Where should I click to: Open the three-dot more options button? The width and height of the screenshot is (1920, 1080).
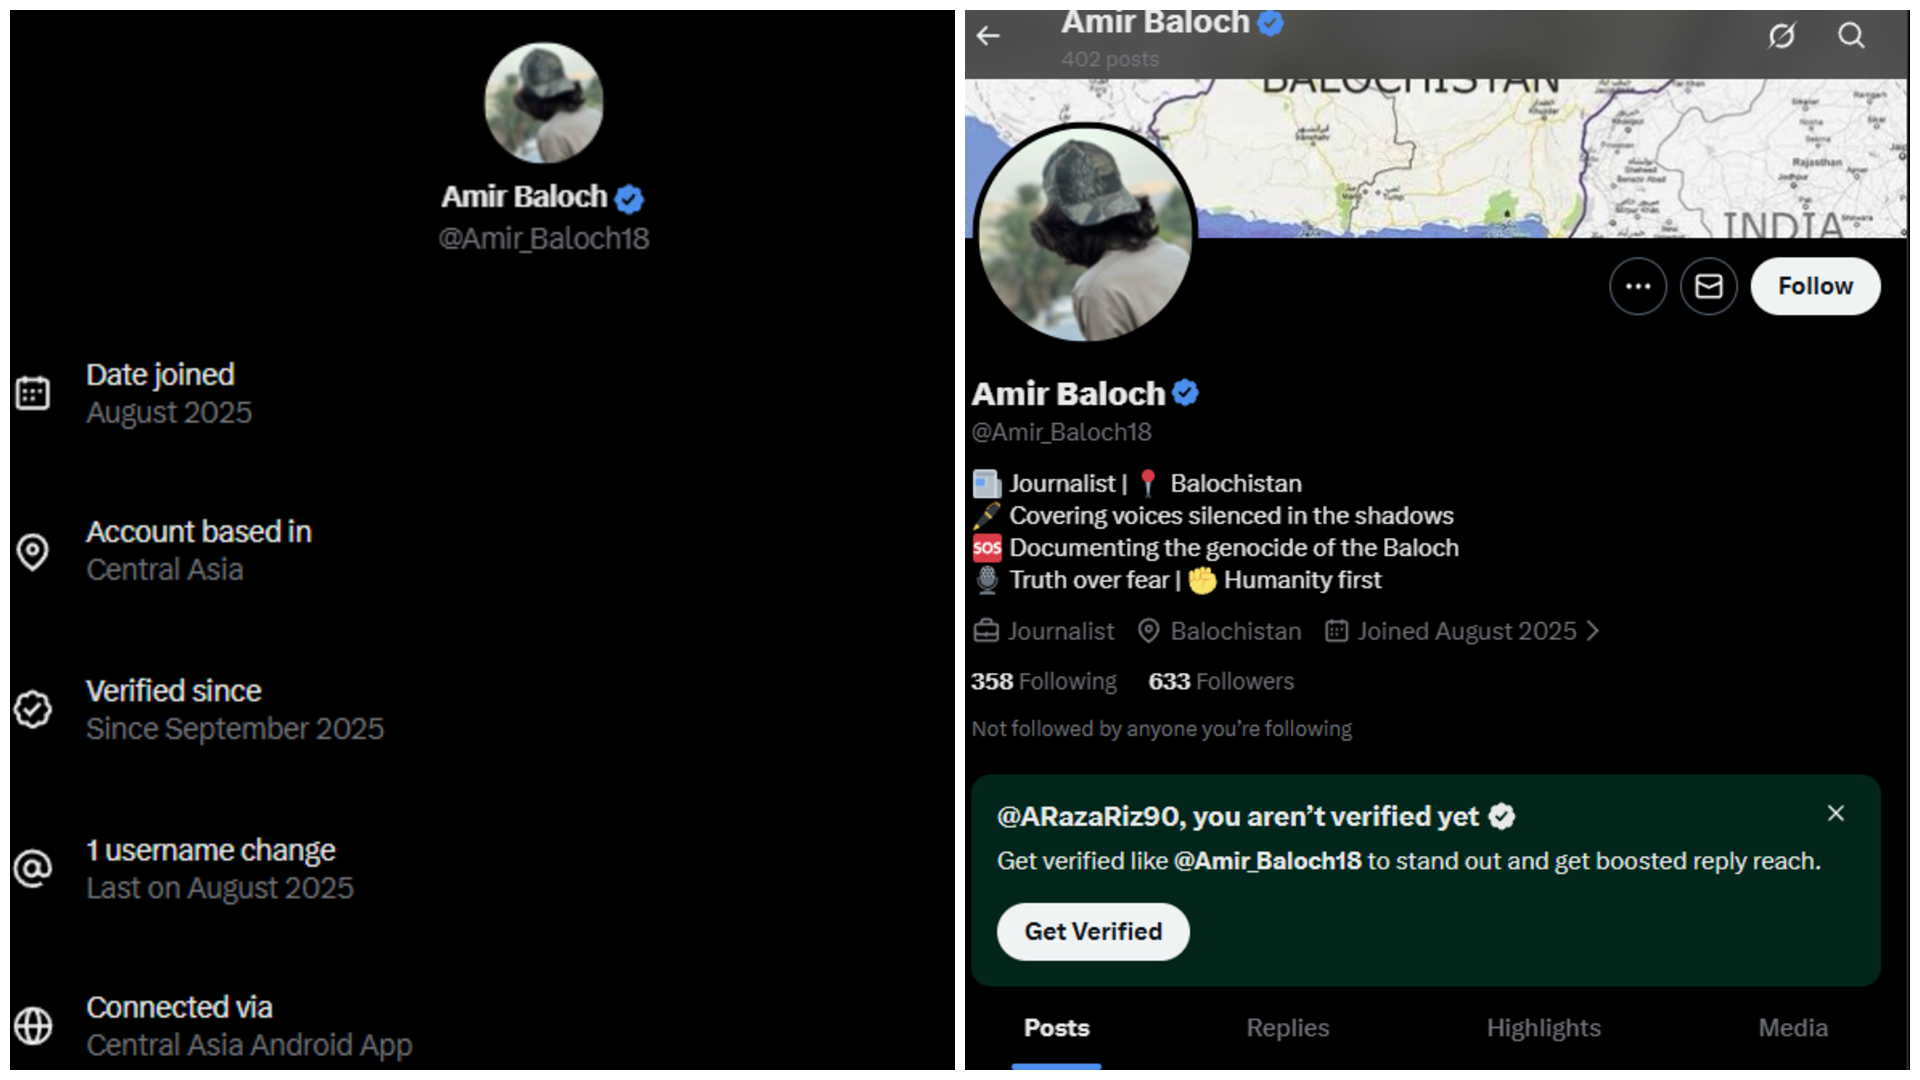pos(1638,286)
